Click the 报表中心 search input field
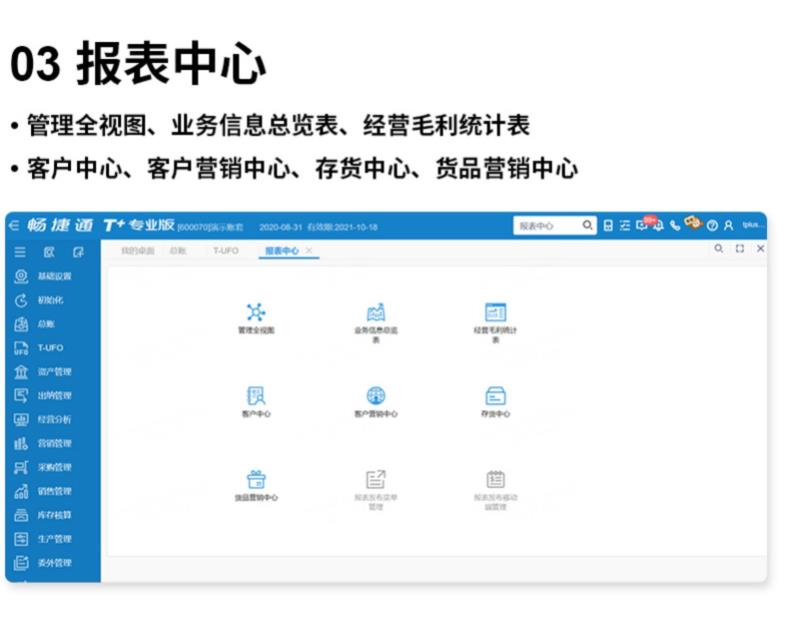The width and height of the screenshot is (787, 619). (548, 226)
